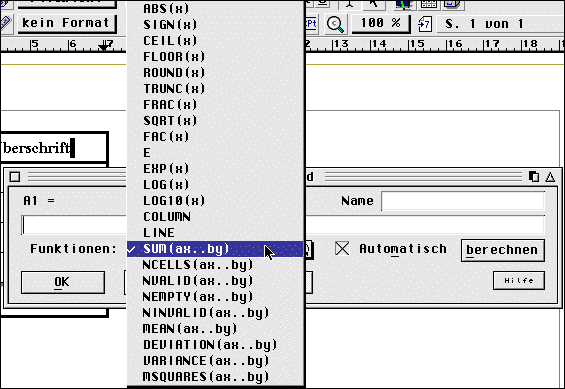Toggle the Automatisch checkbox
This screenshot has width=565, height=389.
click(342, 249)
